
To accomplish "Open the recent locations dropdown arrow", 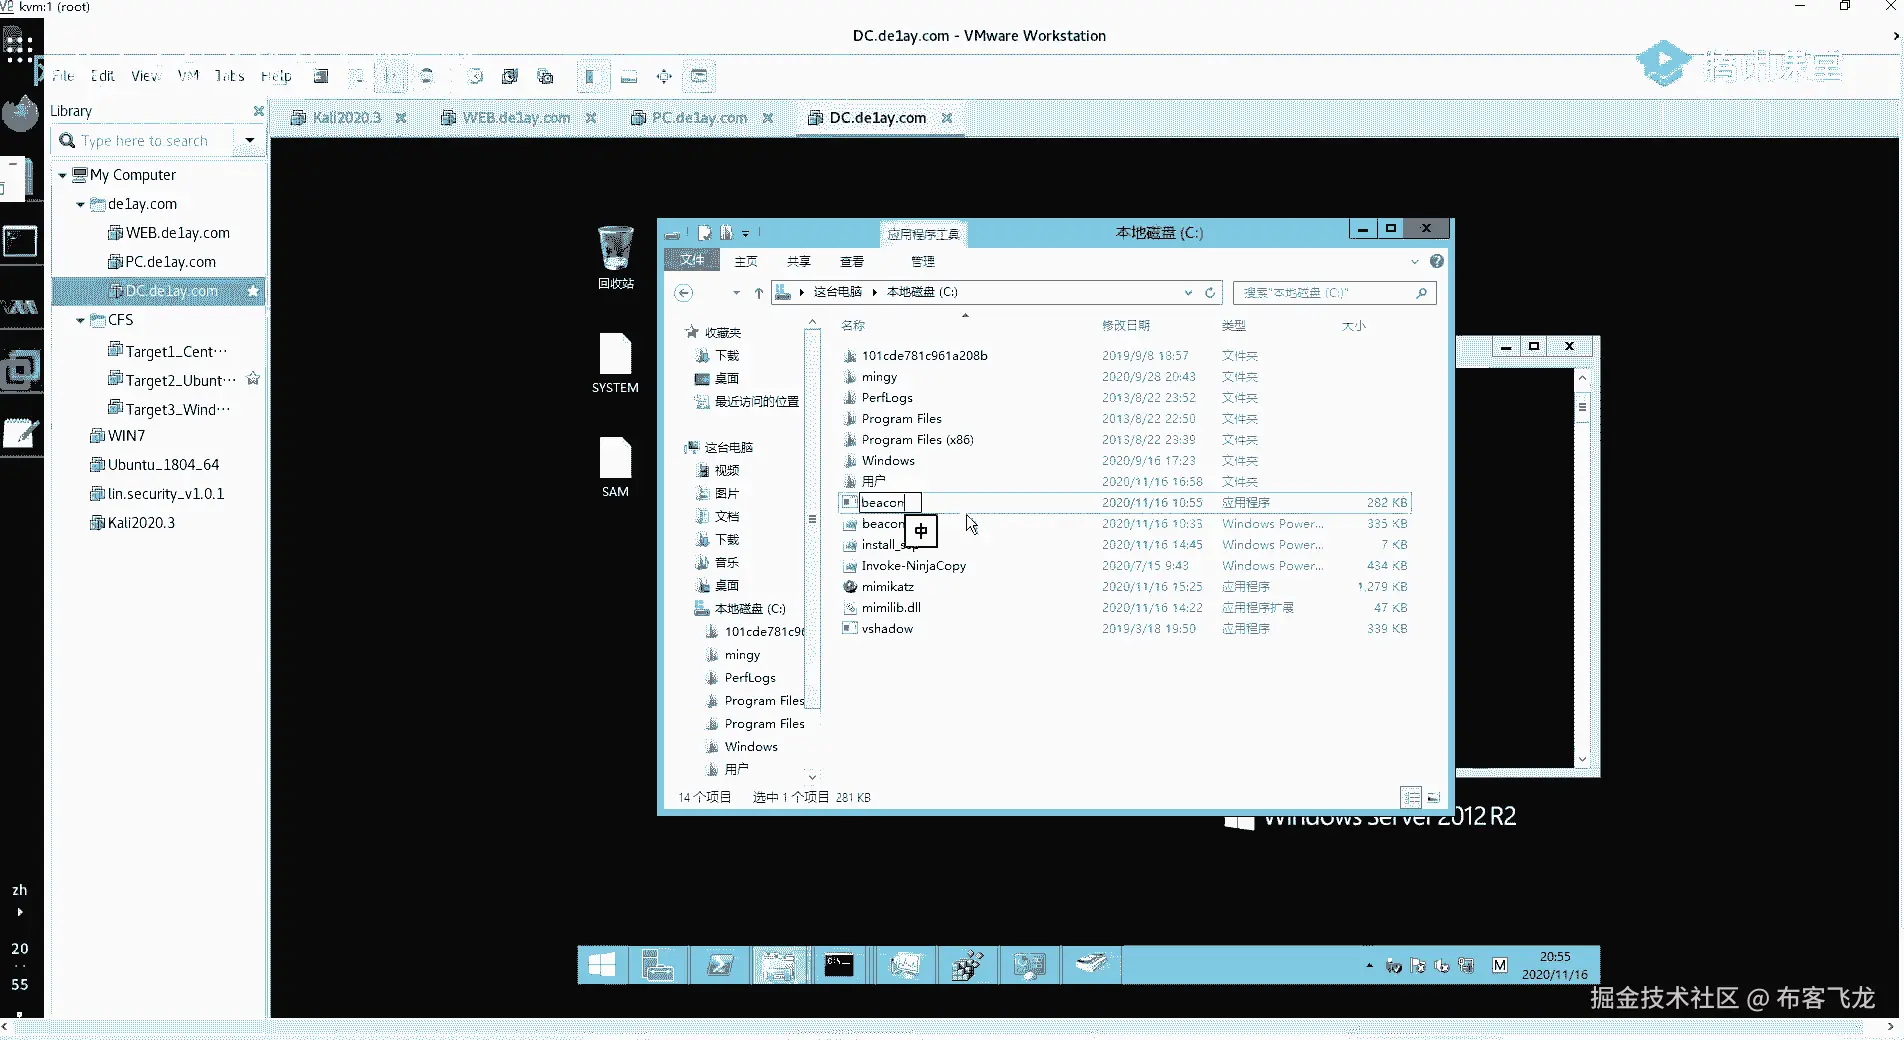I will (x=736, y=293).
